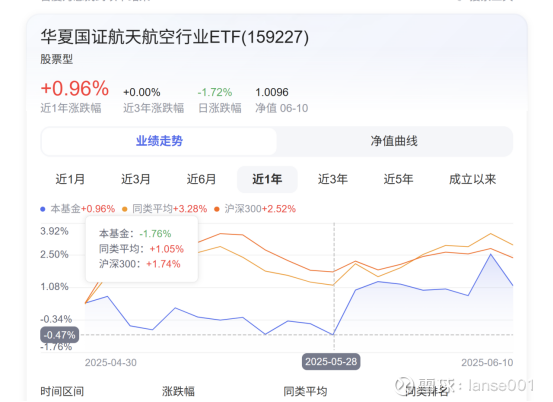Click the -1.72% daily change value
Screen dimensions: 553x402
(215, 92)
